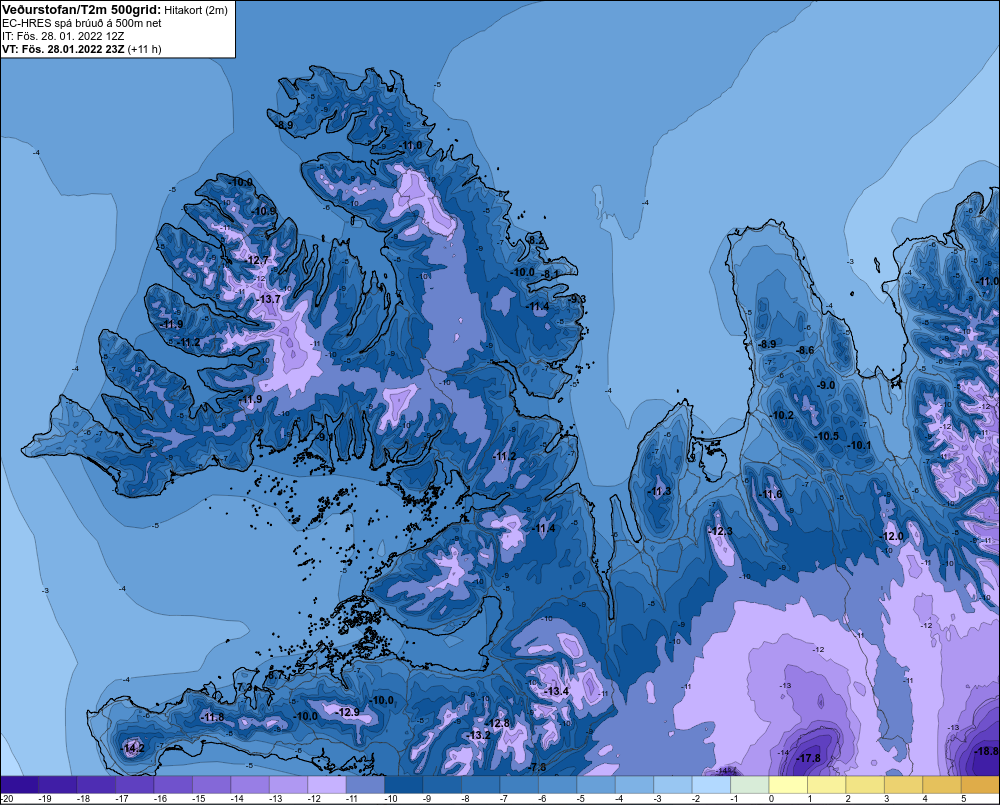This screenshot has height=805, width=1000.
Task: Click the -10.1 temperature label
Action: tap(859, 445)
